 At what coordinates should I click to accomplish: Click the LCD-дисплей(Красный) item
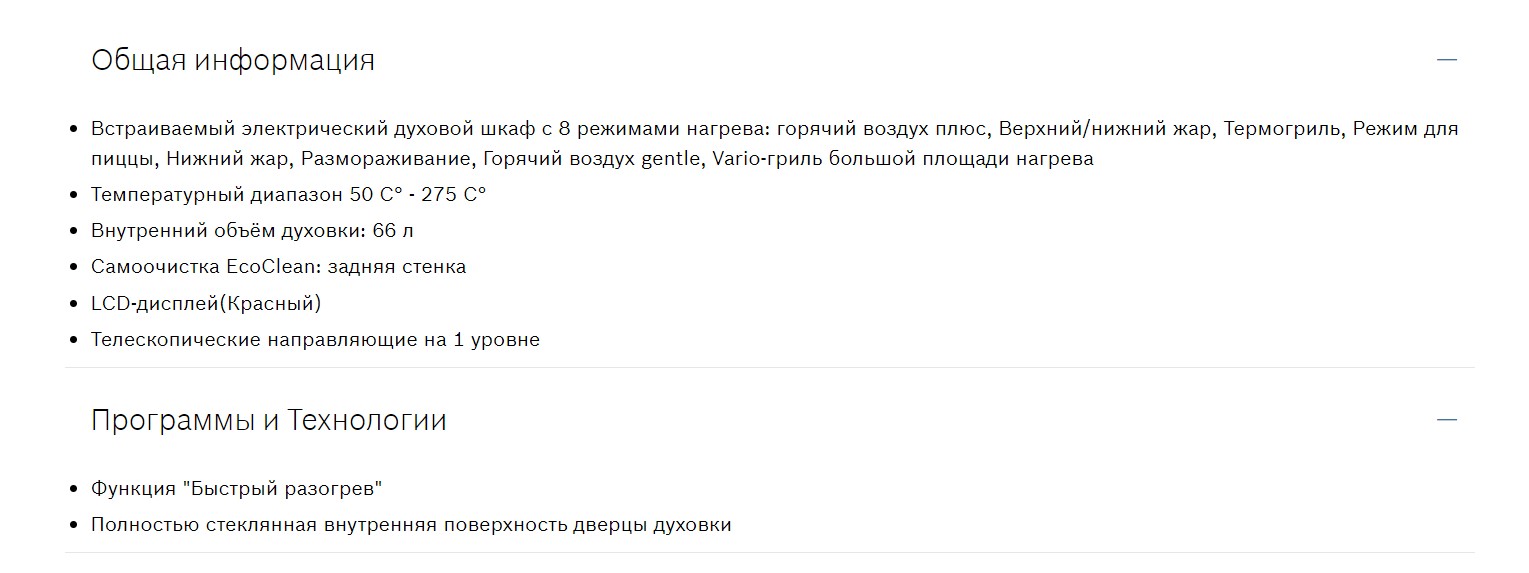pos(206,303)
